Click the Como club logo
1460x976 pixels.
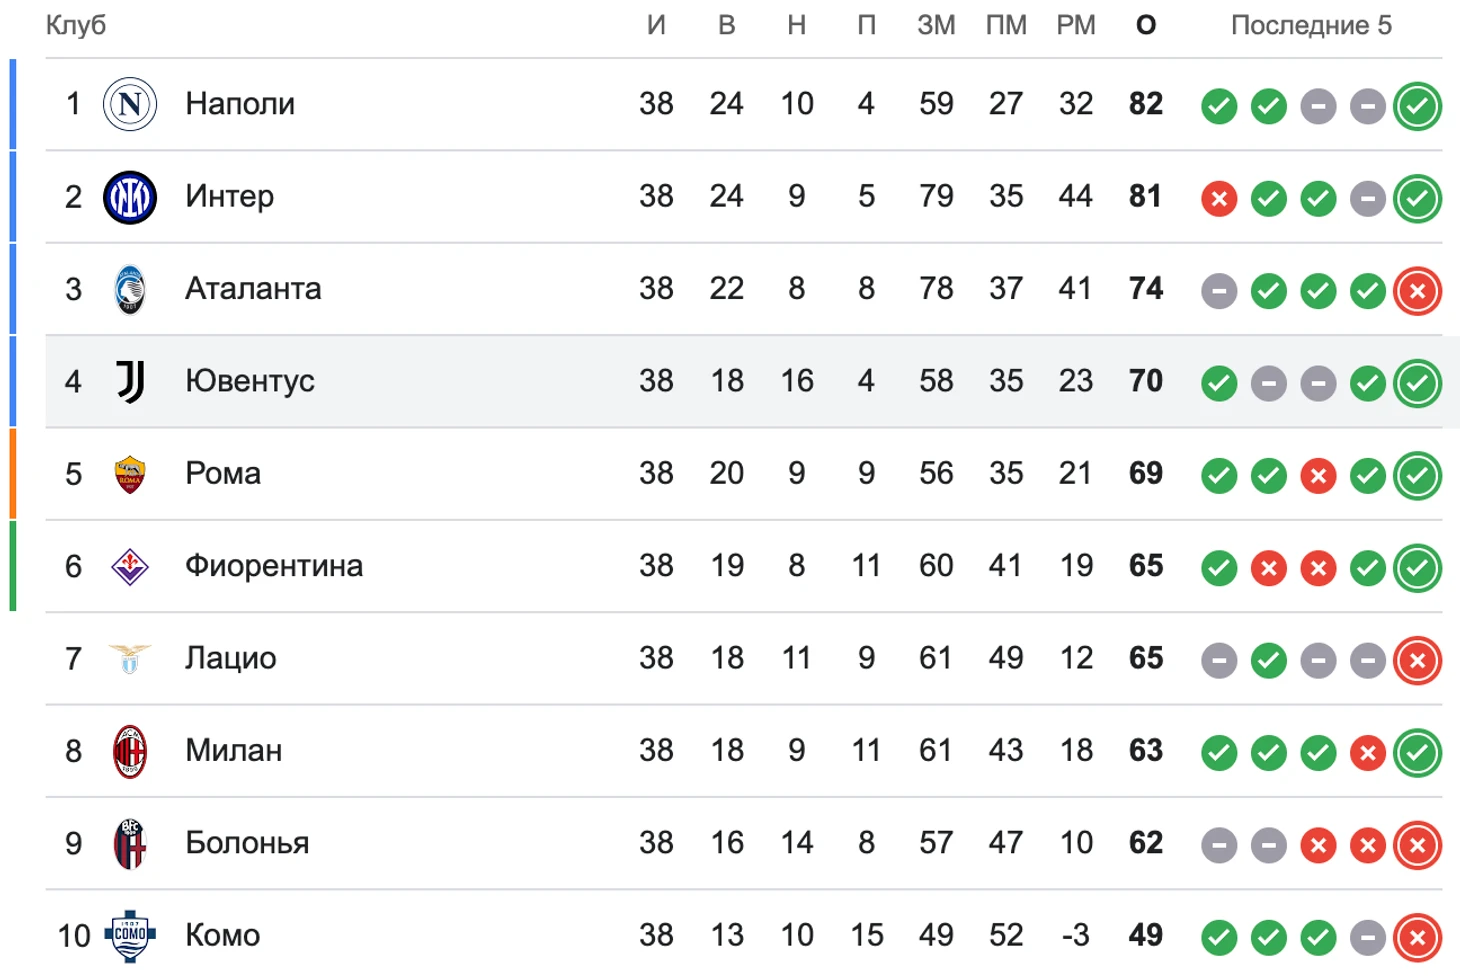(x=130, y=936)
